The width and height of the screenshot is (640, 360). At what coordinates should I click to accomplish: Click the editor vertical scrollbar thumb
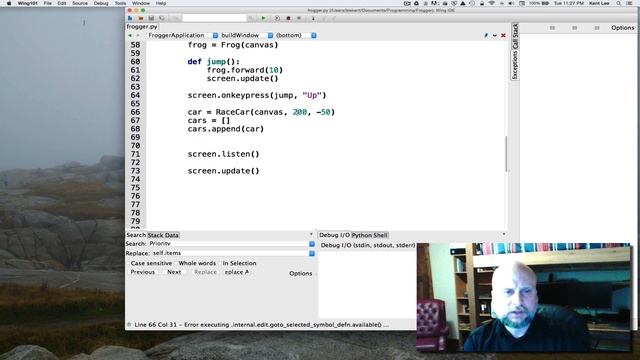(506, 153)
